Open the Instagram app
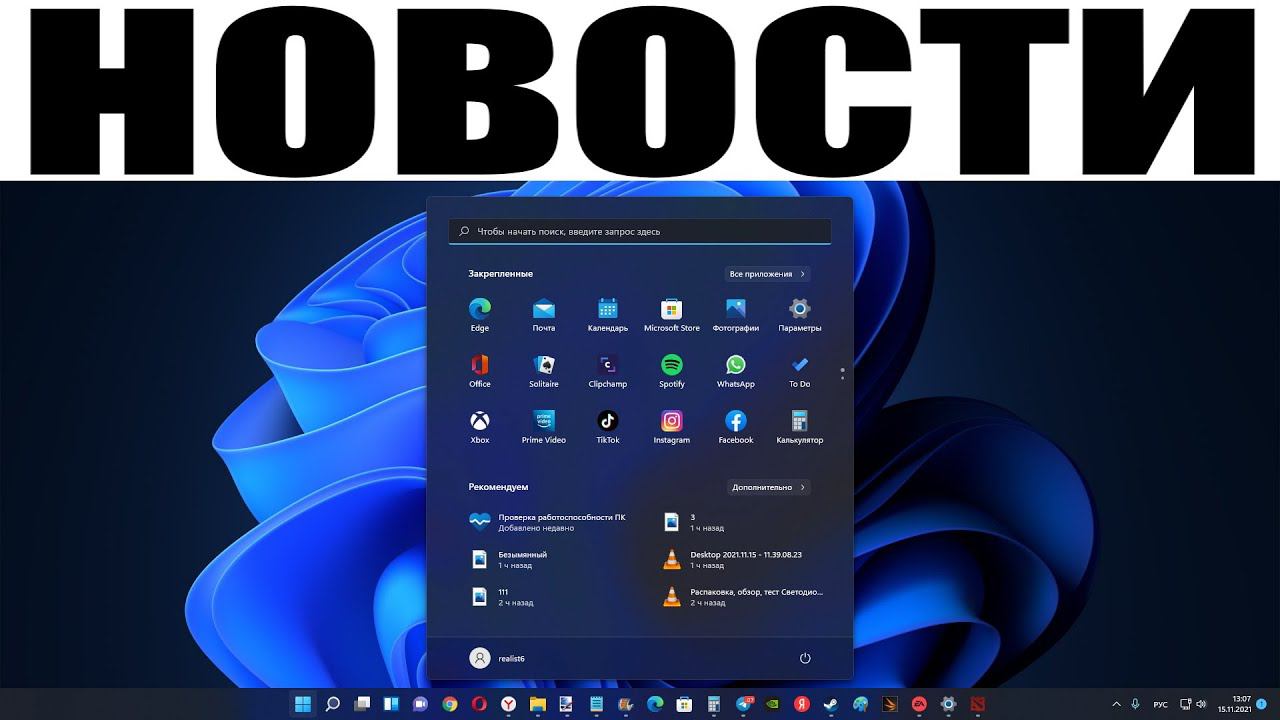 point(672,426)
